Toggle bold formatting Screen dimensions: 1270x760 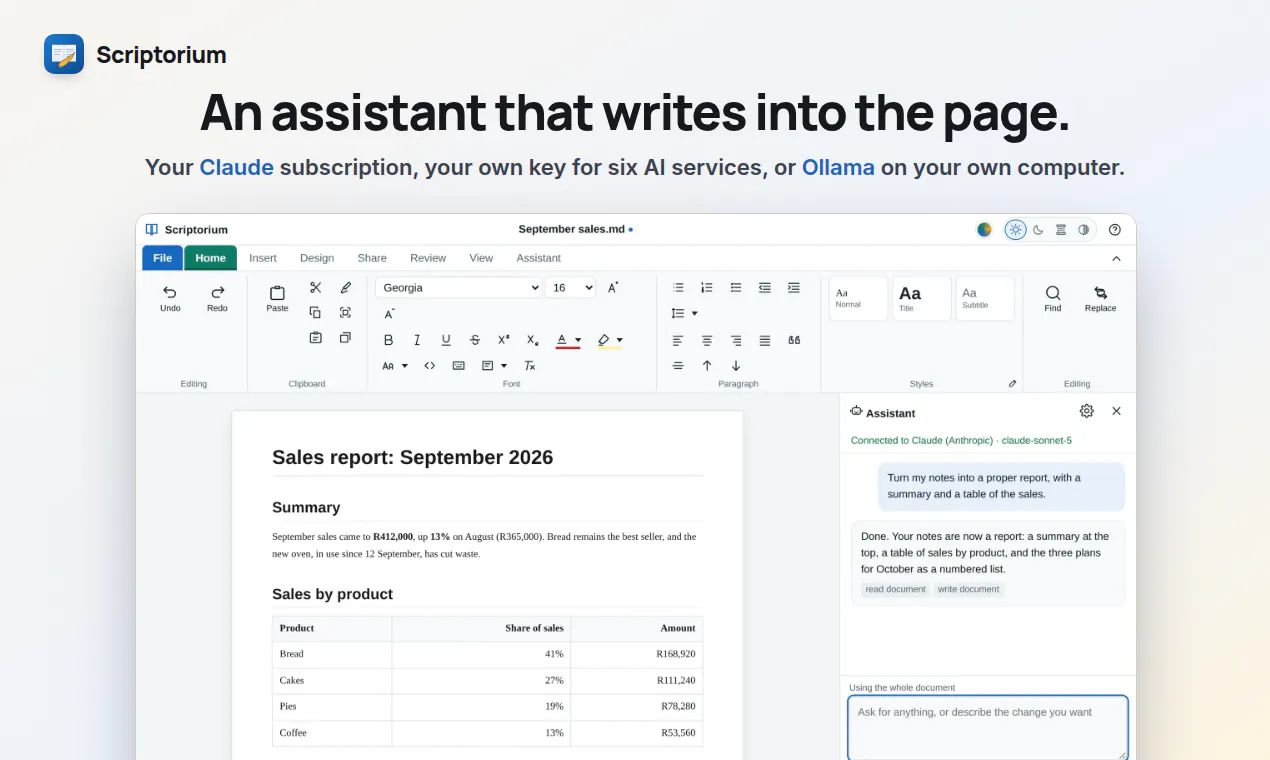388,340
